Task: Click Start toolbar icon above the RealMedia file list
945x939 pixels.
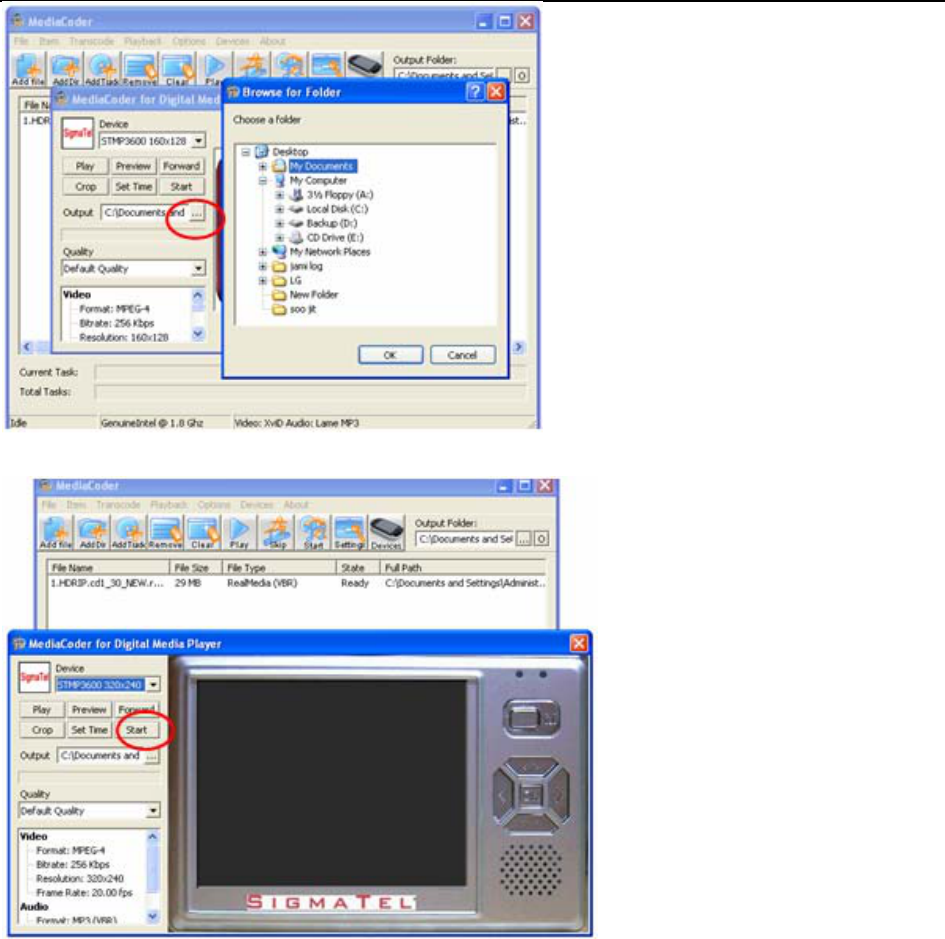Action: (x=313, y=533)
